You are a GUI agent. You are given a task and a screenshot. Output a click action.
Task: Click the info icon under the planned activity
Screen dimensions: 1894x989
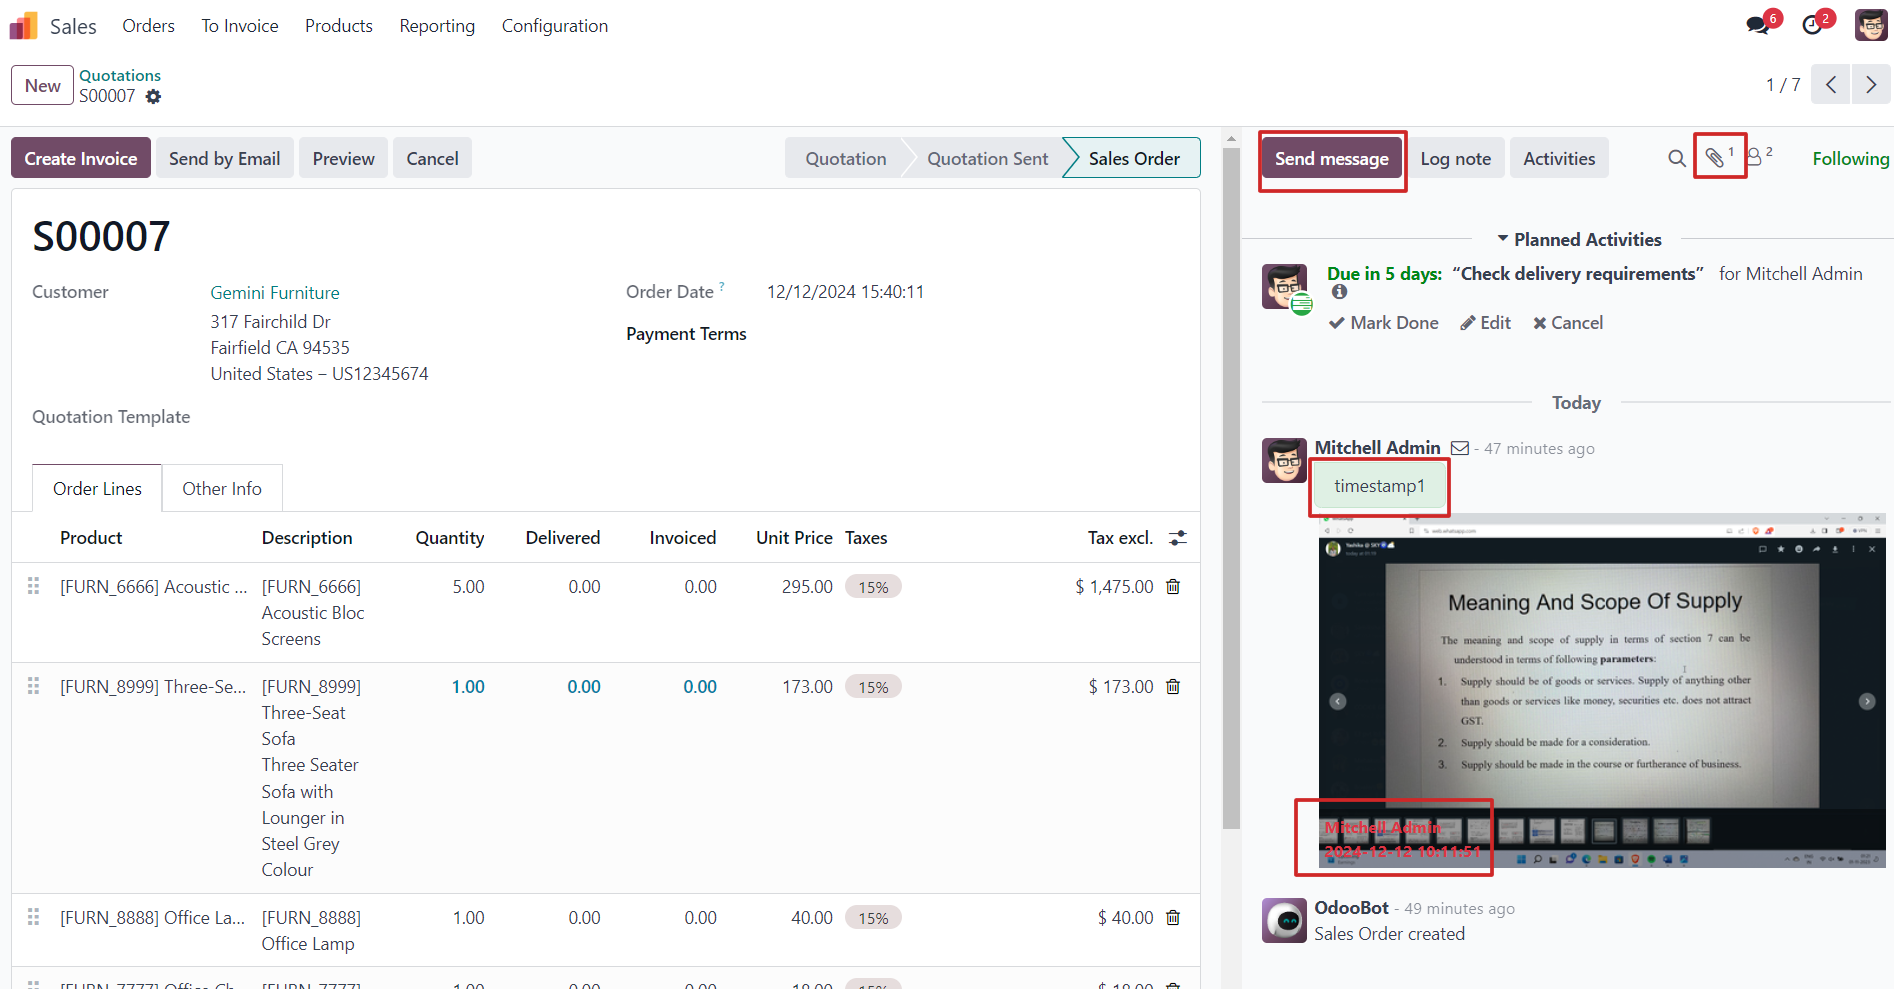click(x=1339, y=292)
